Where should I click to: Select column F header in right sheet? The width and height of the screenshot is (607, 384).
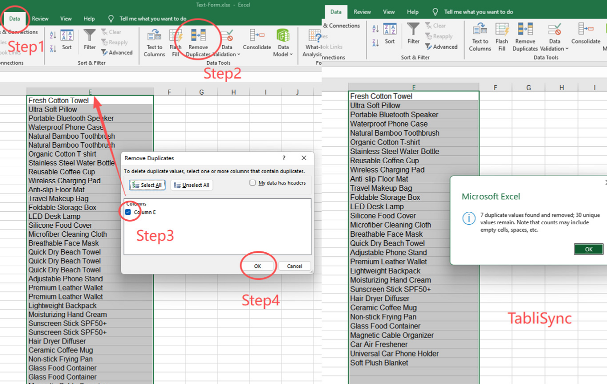click(496, 87)
